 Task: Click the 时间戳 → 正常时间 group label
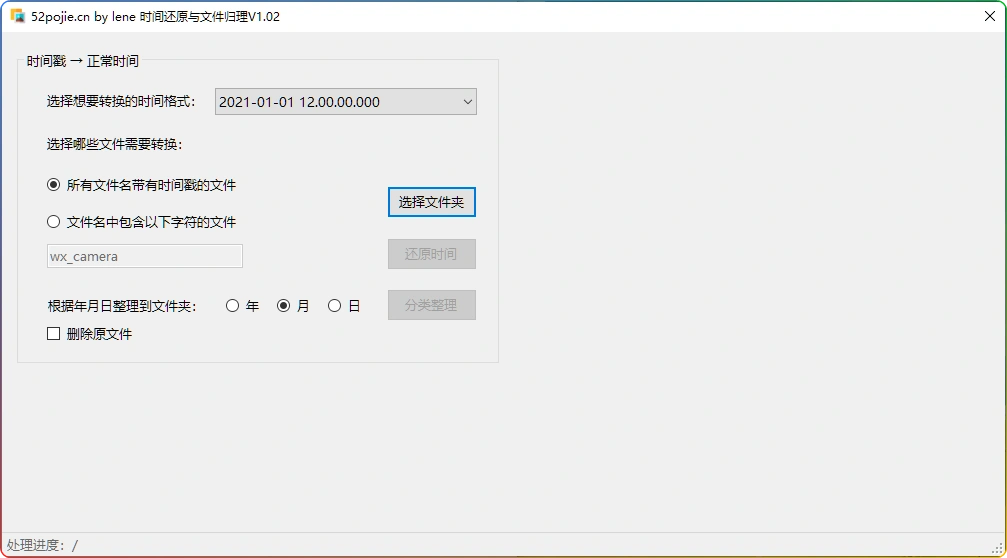click(83, 61)
